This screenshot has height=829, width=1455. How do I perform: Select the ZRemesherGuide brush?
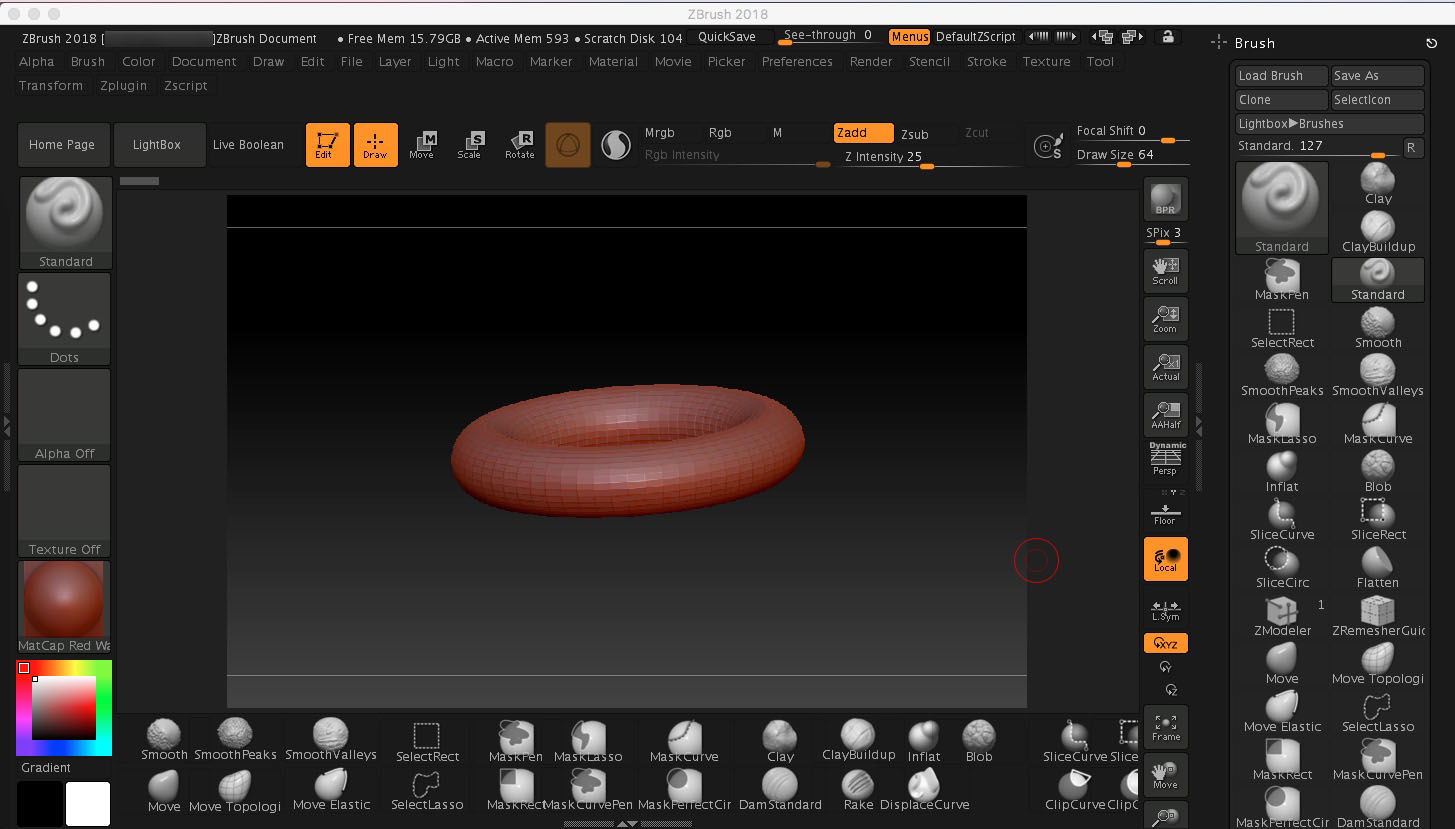(x=1378, y=612)
